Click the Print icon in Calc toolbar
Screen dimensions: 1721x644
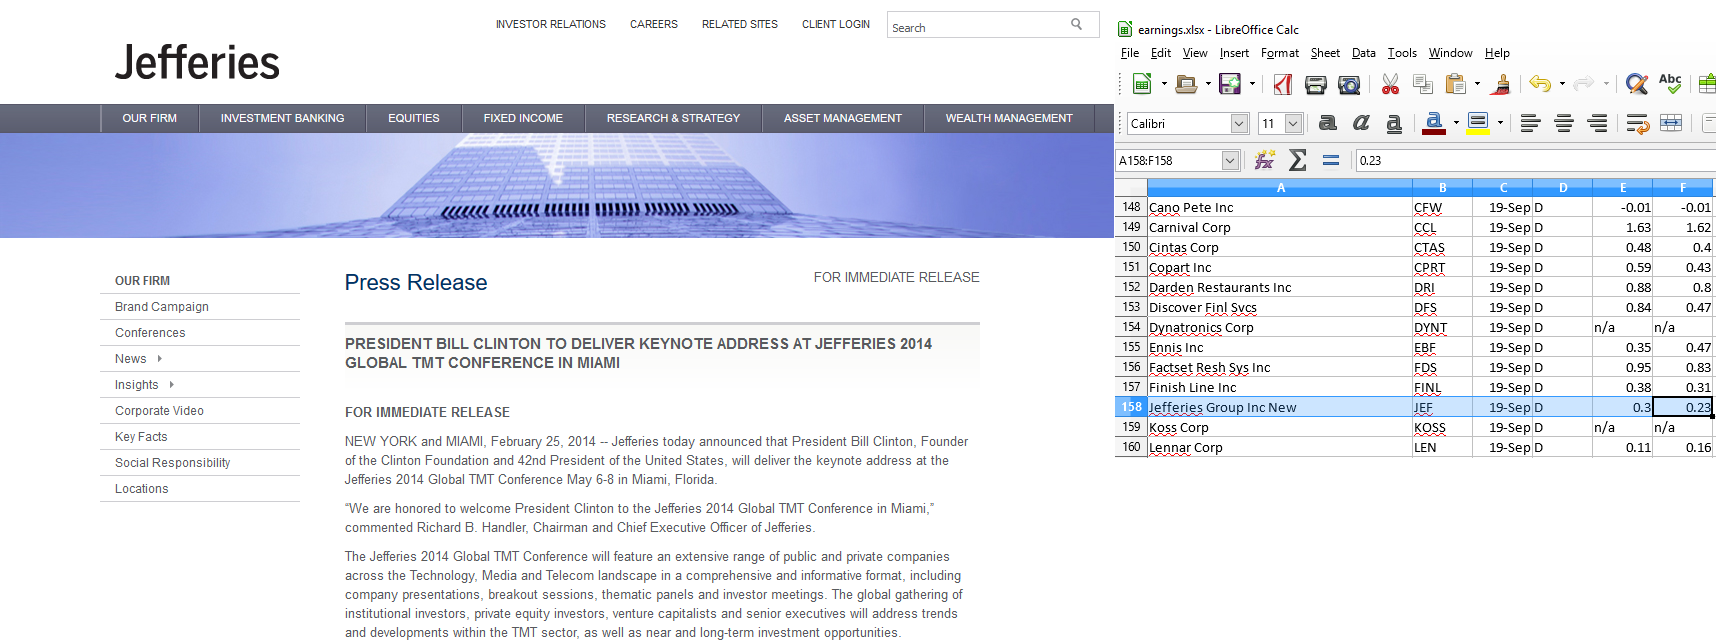[x=1316, y=85]
